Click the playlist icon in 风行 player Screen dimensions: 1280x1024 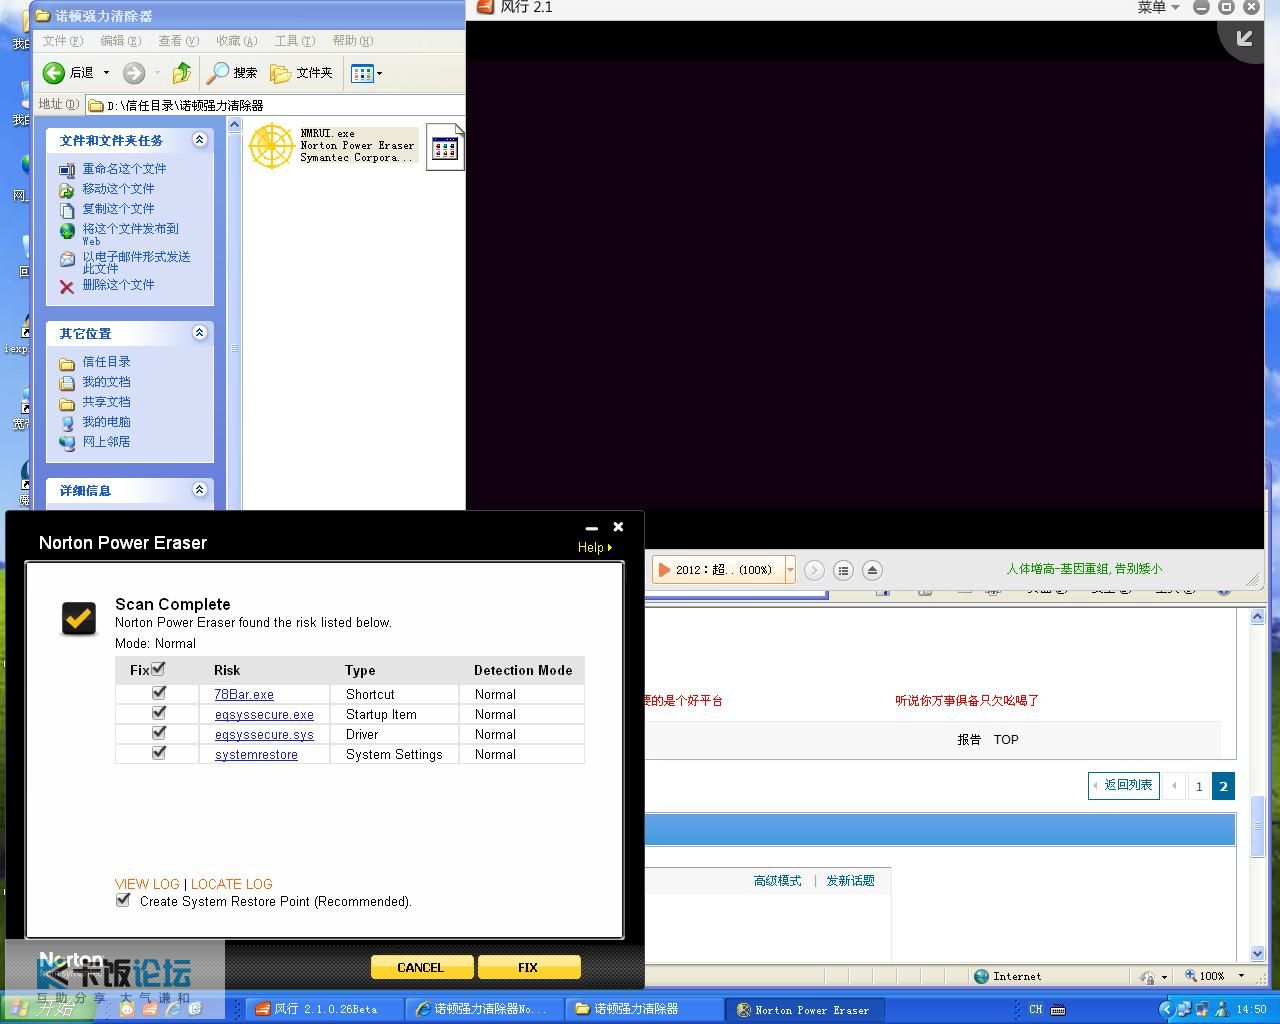click(843, 570)
